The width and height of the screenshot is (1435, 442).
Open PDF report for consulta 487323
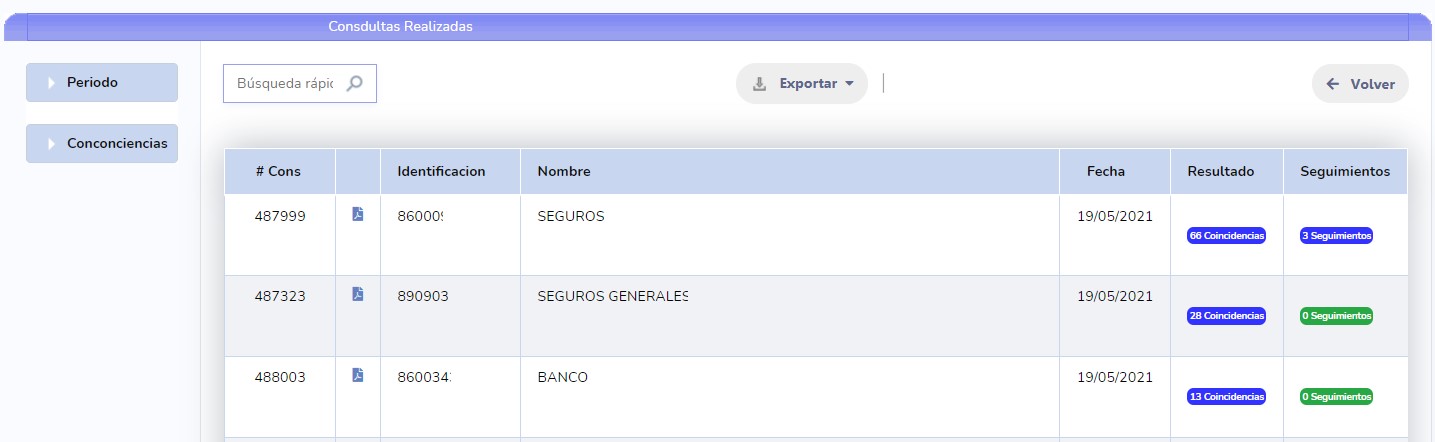pos(358,294)
